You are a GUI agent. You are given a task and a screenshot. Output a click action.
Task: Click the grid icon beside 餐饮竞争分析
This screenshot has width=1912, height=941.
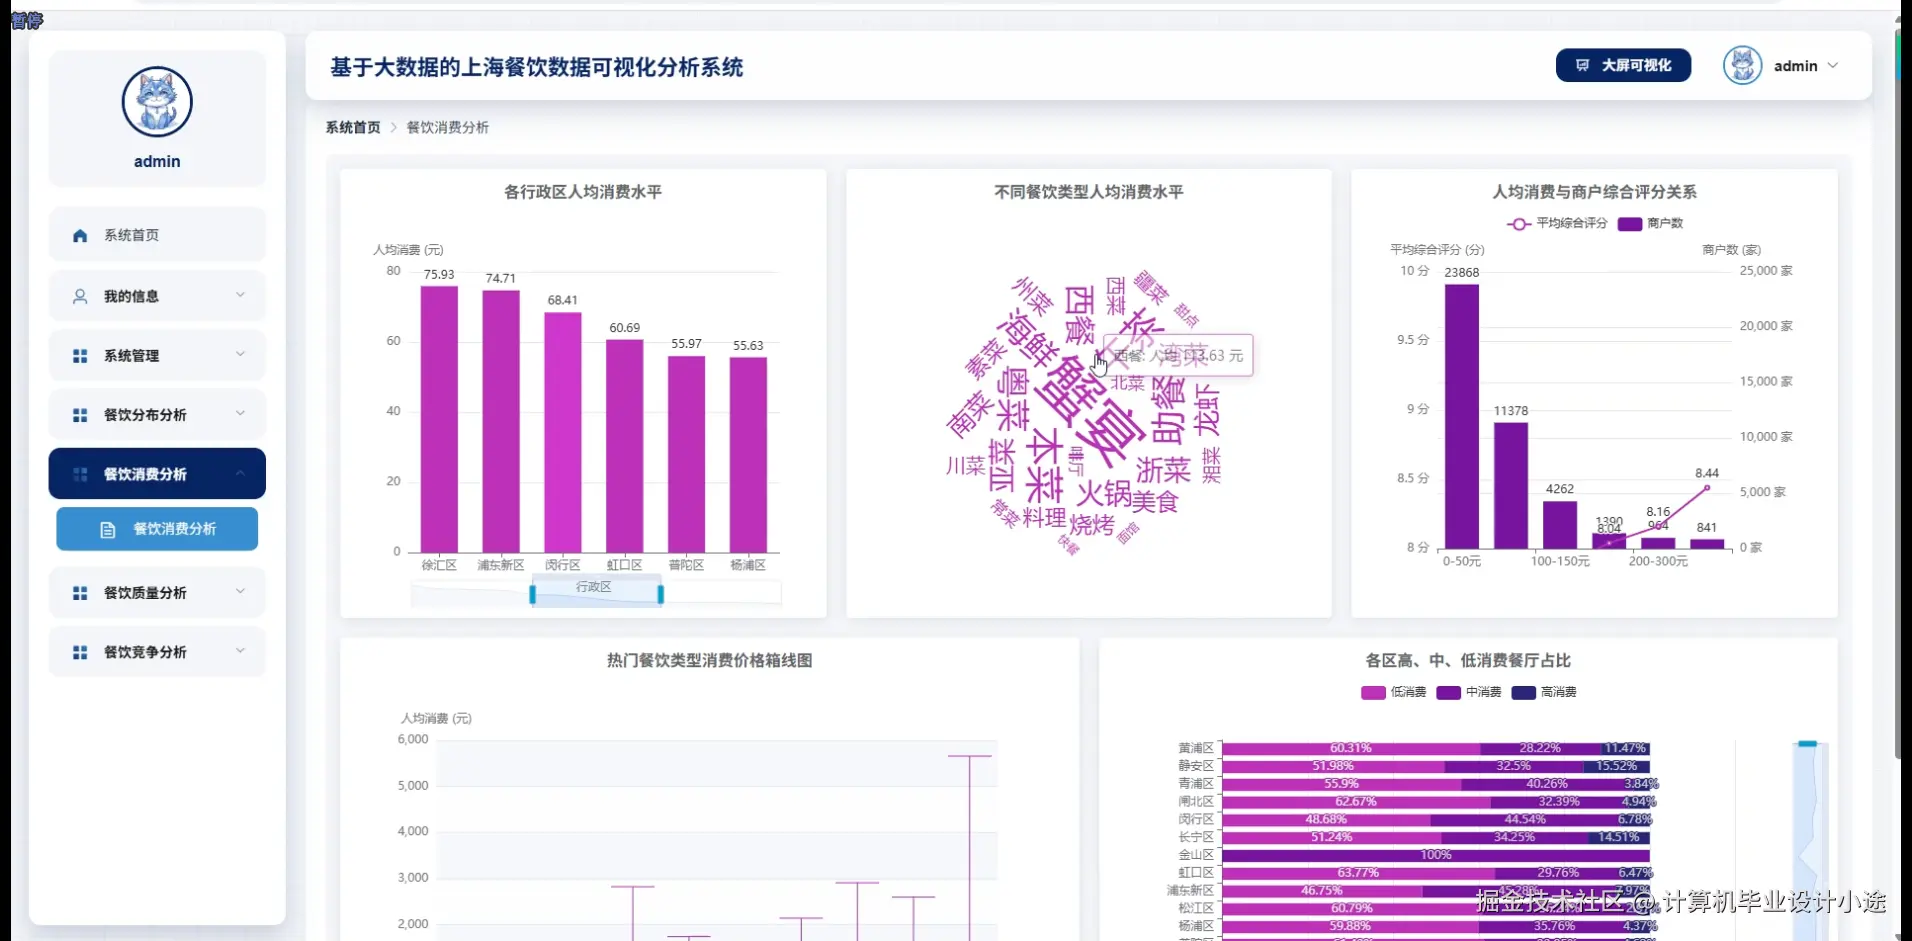coord(80,652)
